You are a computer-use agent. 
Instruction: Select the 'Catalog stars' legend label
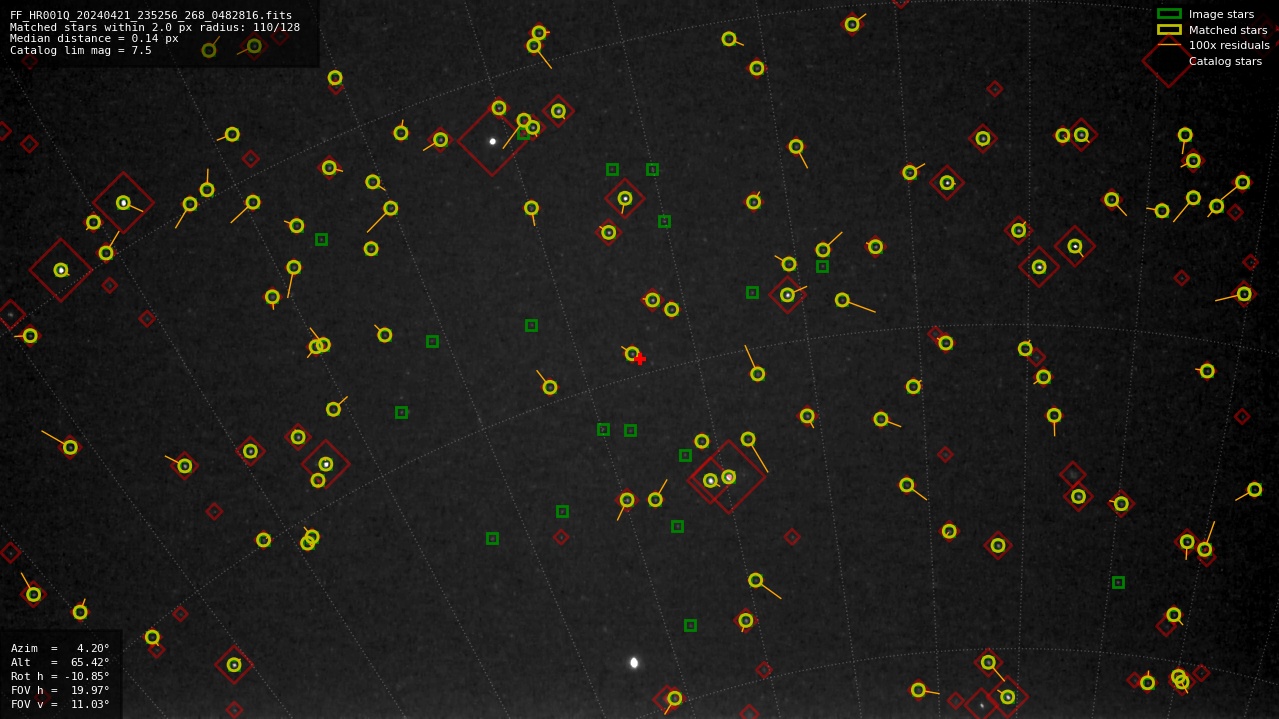[x=1225, y=61]
